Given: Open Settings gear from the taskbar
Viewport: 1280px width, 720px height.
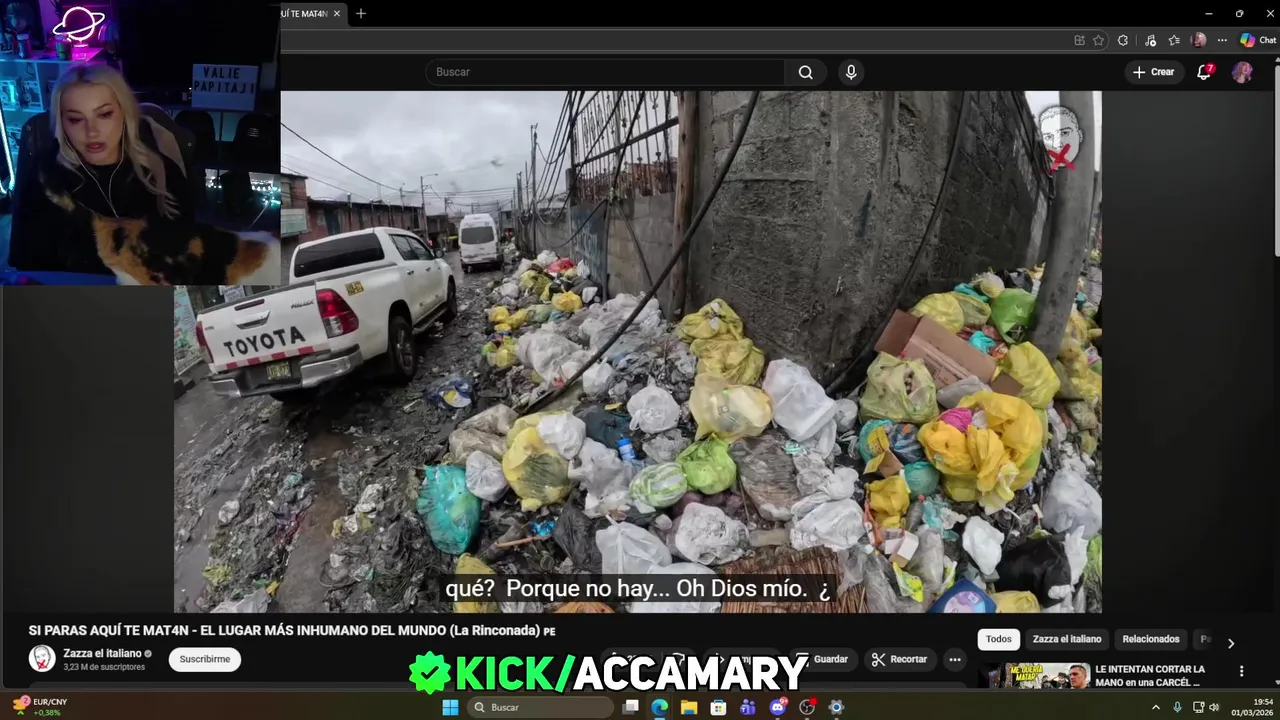Looking at the screenshot, I should 836,707.
